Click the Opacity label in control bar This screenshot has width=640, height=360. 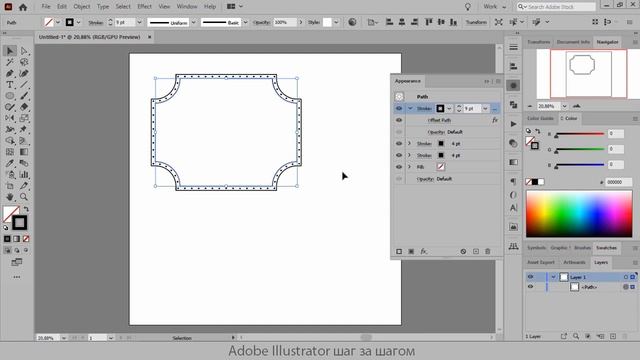(261, 22)
